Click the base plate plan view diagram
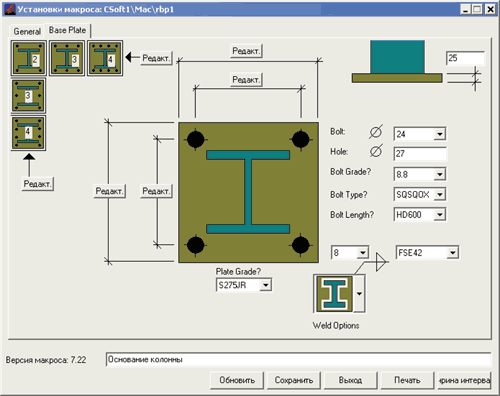The image size is (500, 396). (x=248, y=192)
